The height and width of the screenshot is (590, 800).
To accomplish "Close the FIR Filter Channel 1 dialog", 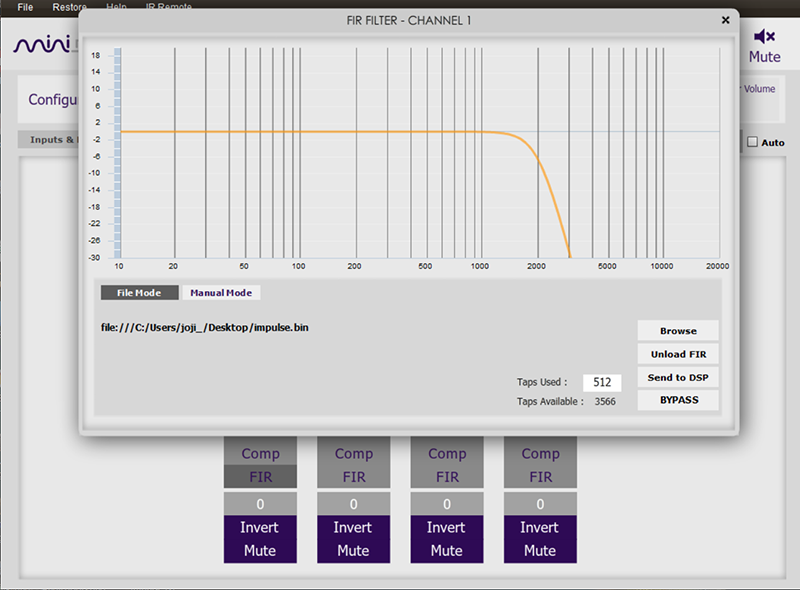I will pyautogui.click(x=726, y=20).
